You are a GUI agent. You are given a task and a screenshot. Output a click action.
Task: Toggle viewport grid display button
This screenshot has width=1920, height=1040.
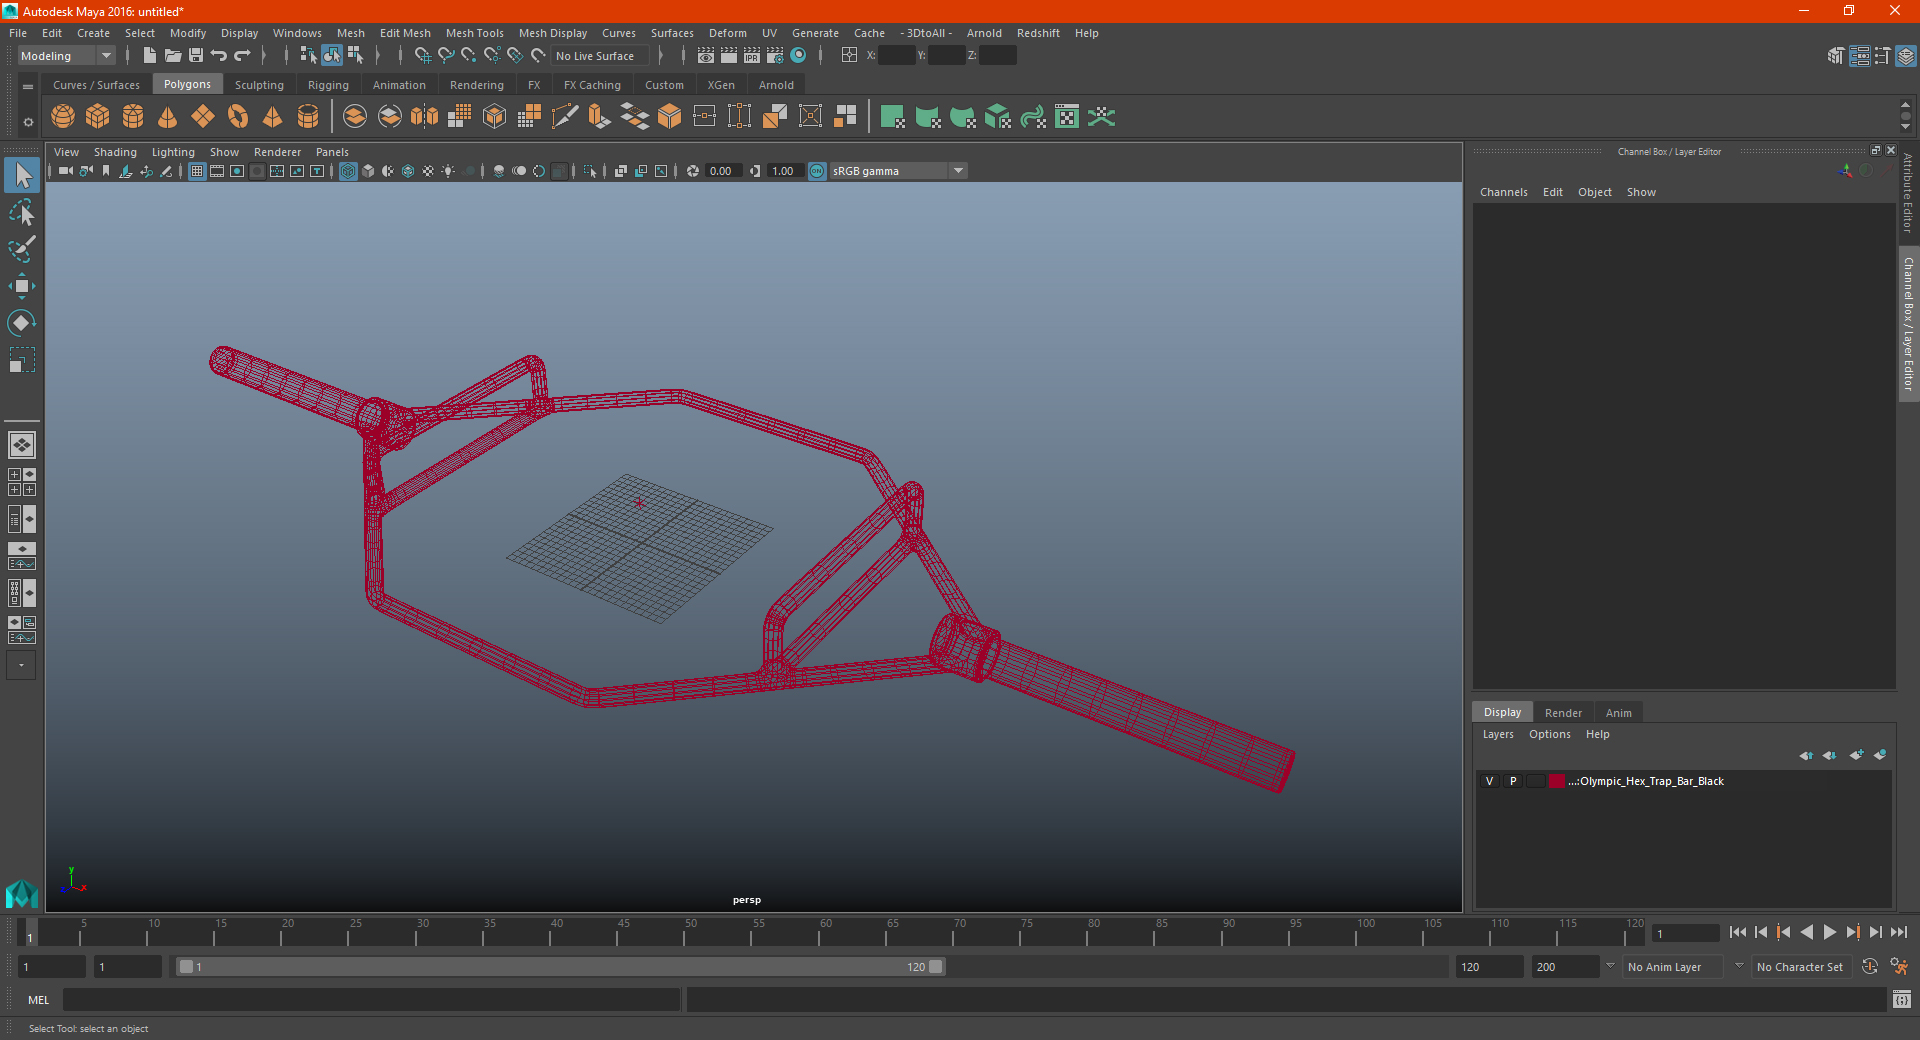[x=197, y=171]
